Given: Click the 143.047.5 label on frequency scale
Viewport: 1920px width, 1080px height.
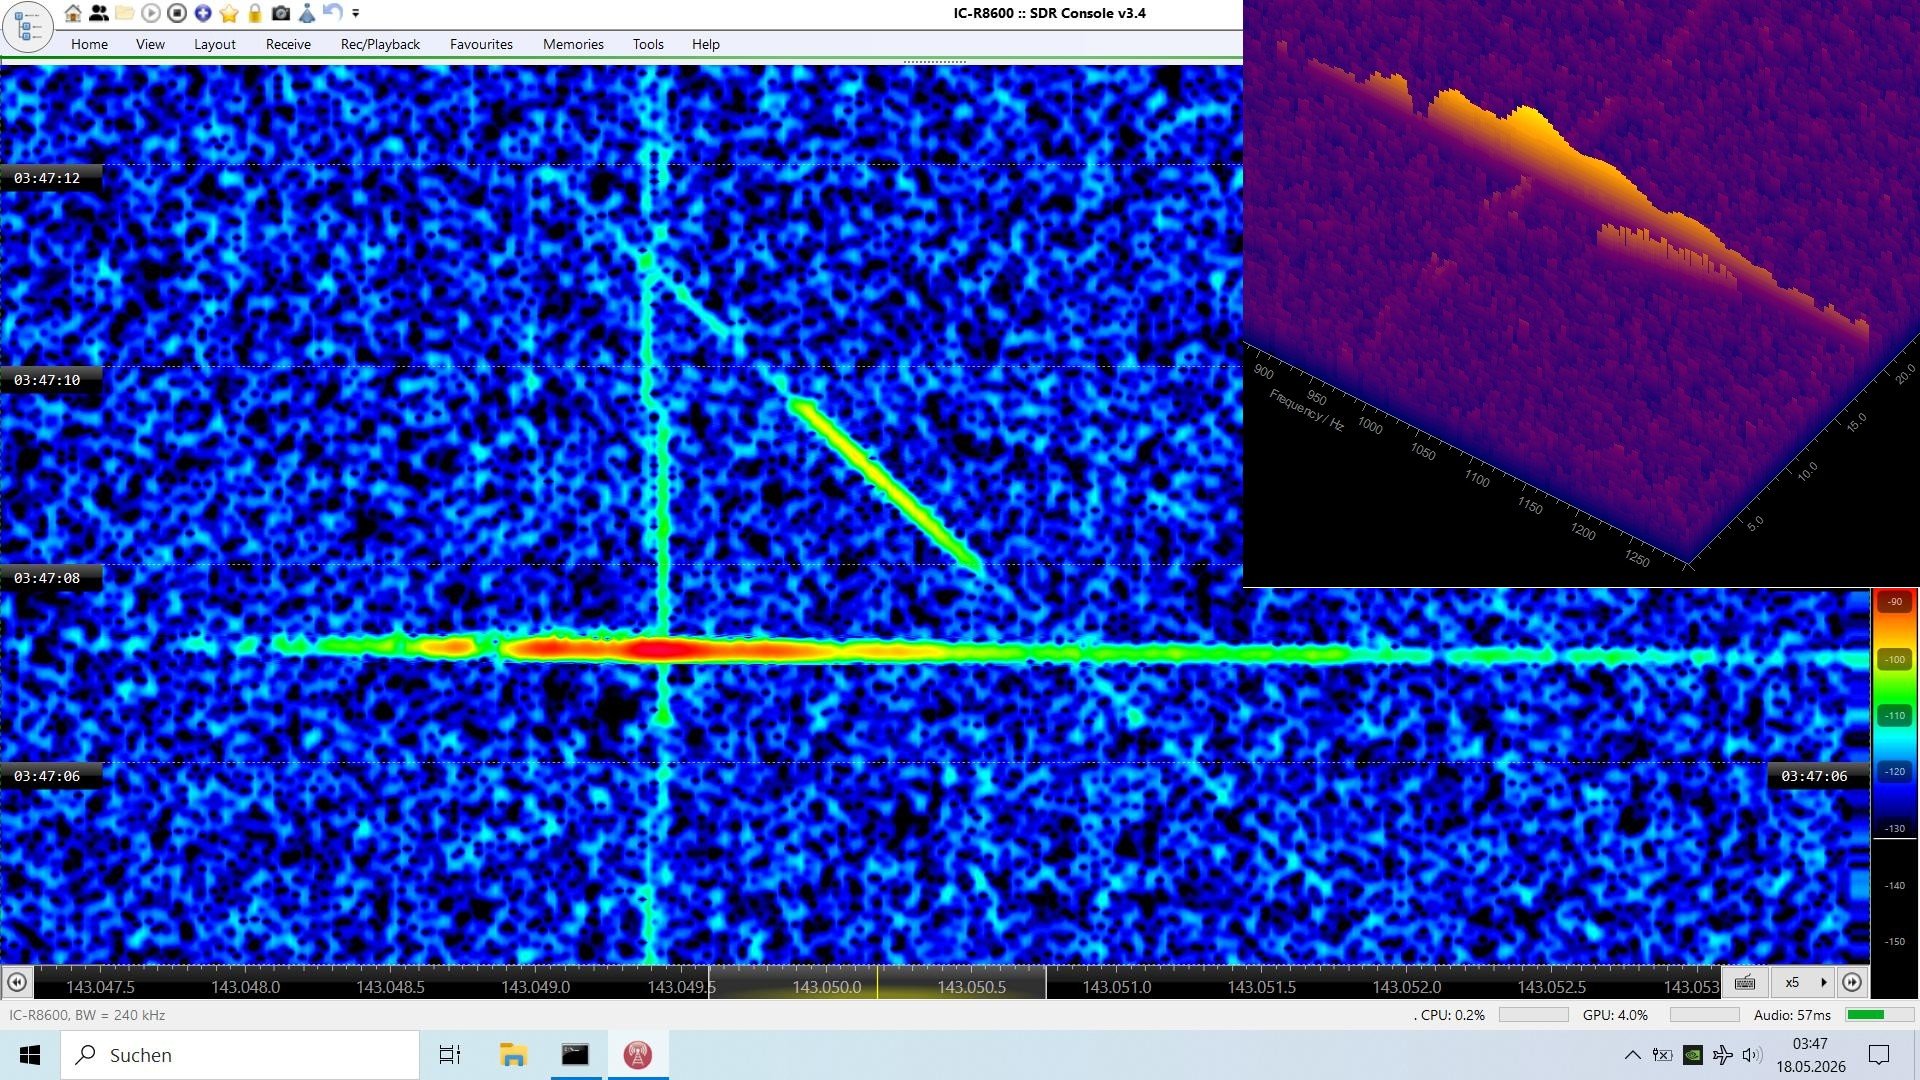Looking at the screenshot, I should [100, 987].
